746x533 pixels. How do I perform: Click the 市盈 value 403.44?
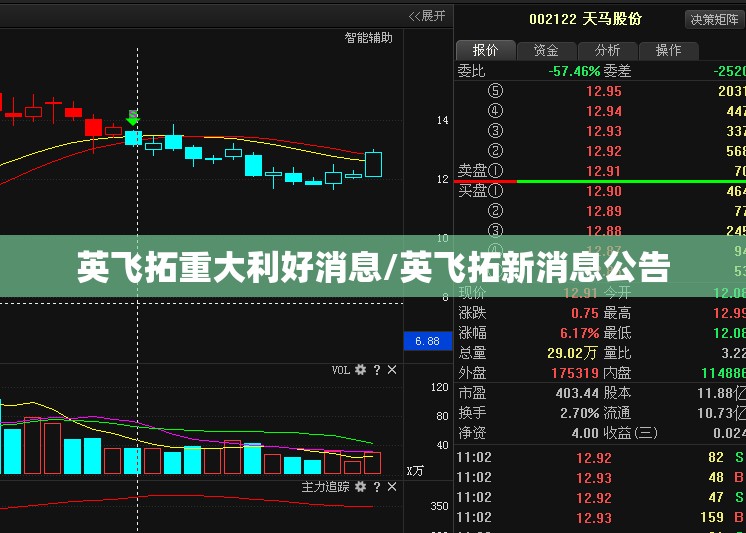point(577,393)
